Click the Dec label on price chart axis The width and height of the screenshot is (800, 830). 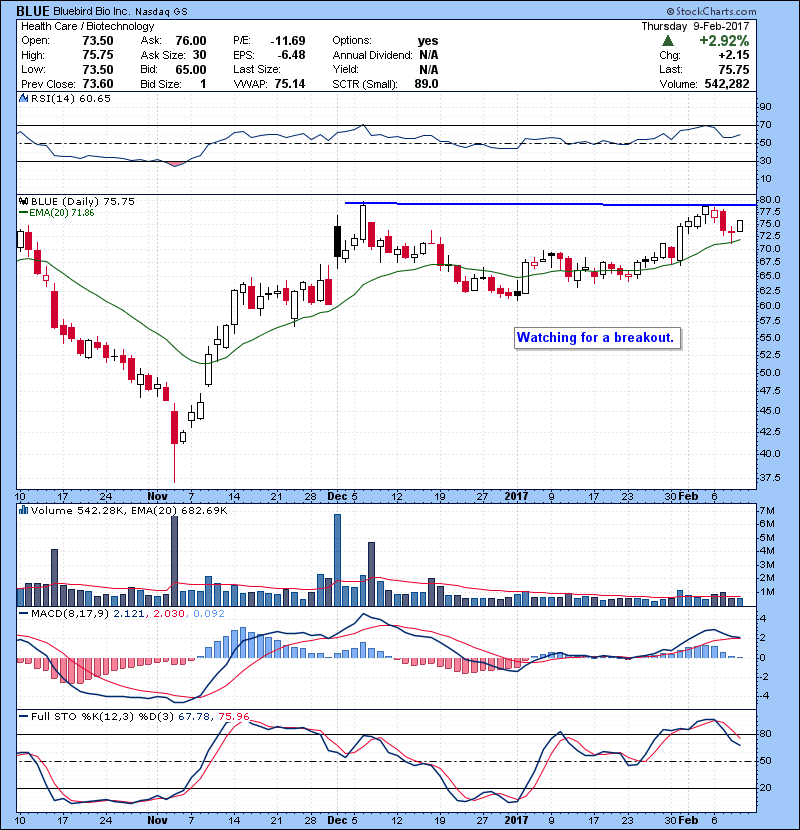[x=337, y=496]
